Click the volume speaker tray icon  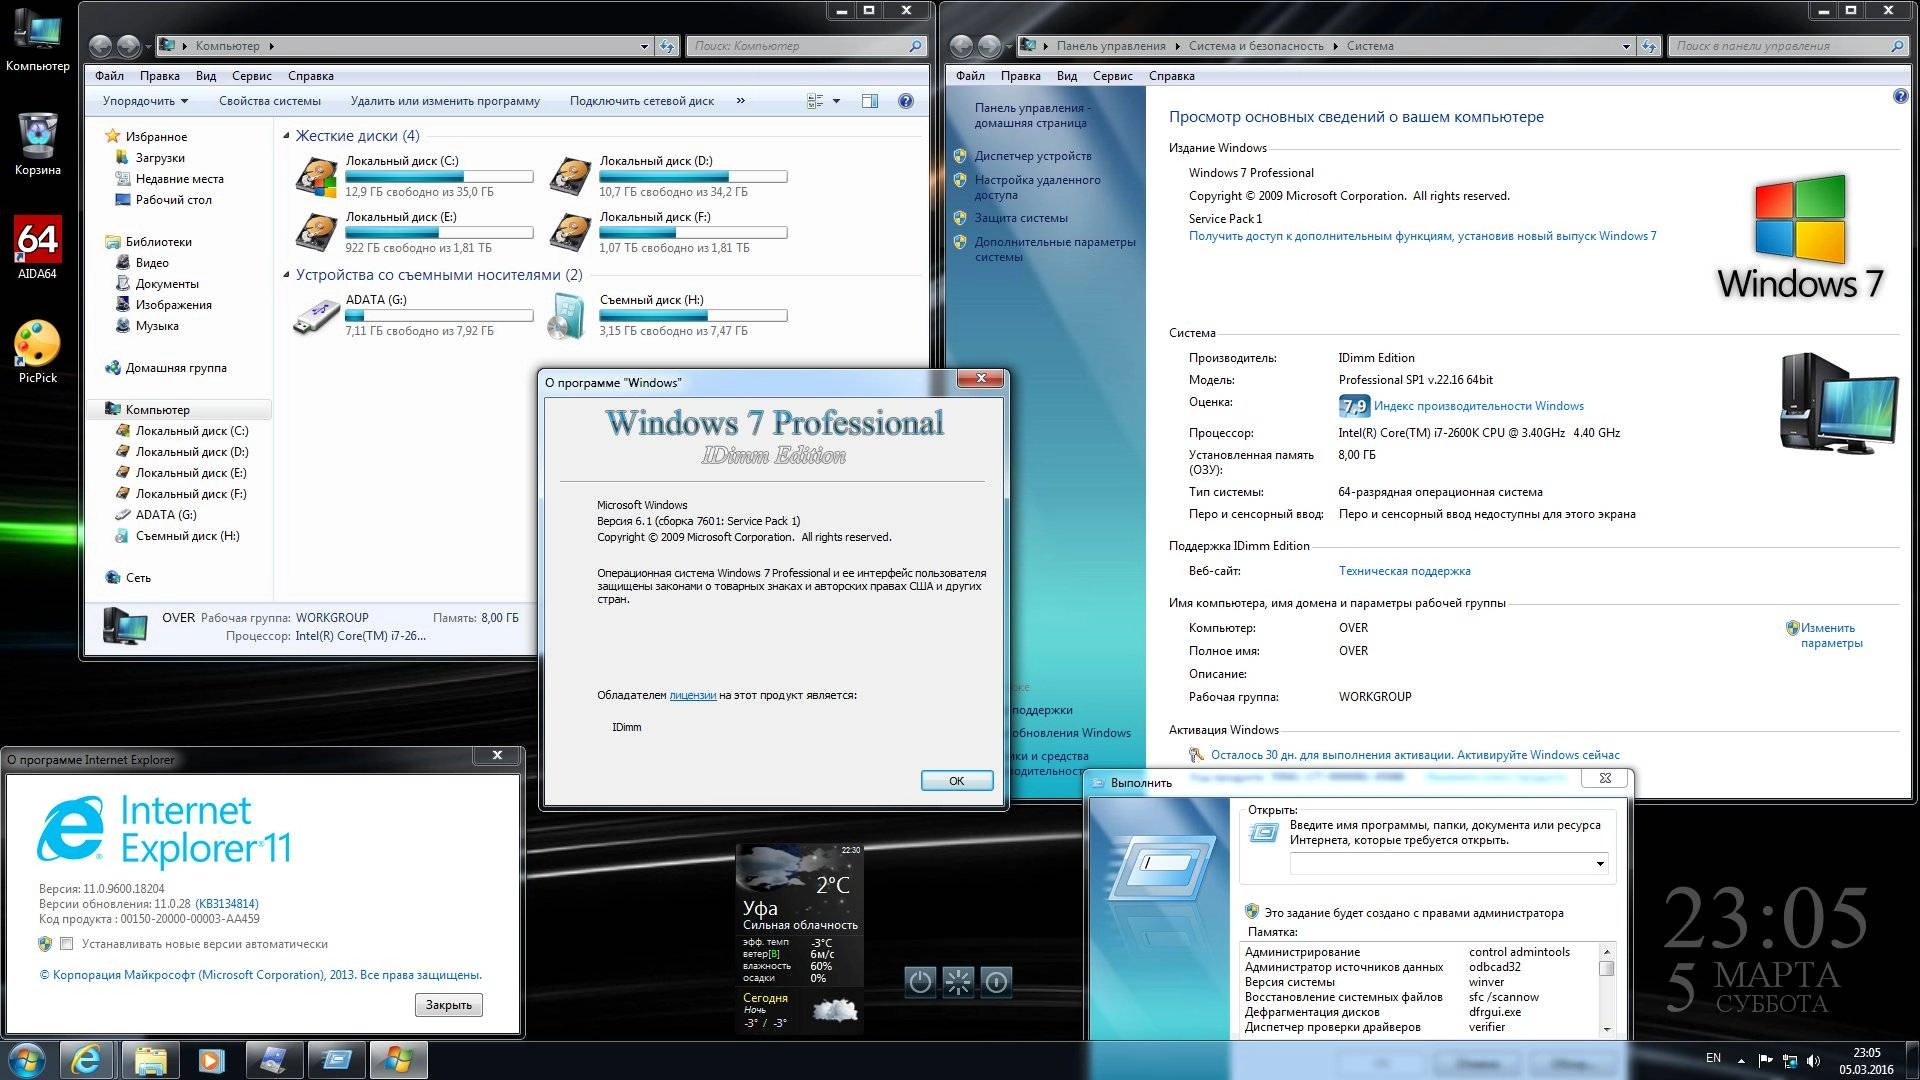[x=1814, y=1061]
